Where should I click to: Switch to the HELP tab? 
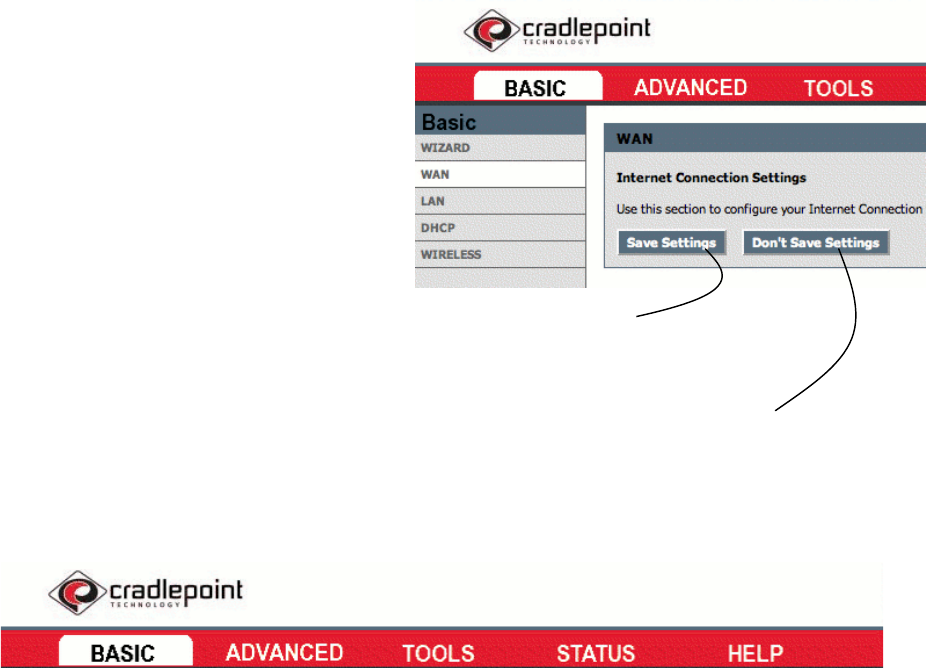tap(755, 653)
